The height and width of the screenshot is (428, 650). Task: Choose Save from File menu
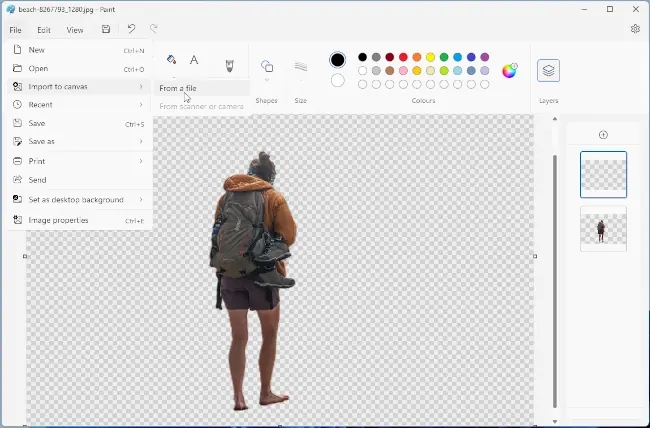click(x=79, y=123)
